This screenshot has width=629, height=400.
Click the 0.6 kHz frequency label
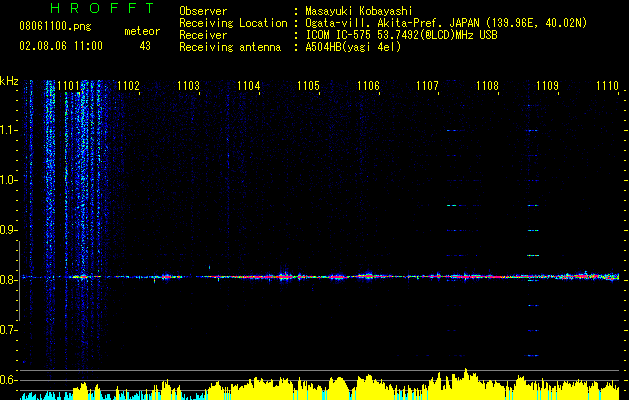[x=8, y=380]
